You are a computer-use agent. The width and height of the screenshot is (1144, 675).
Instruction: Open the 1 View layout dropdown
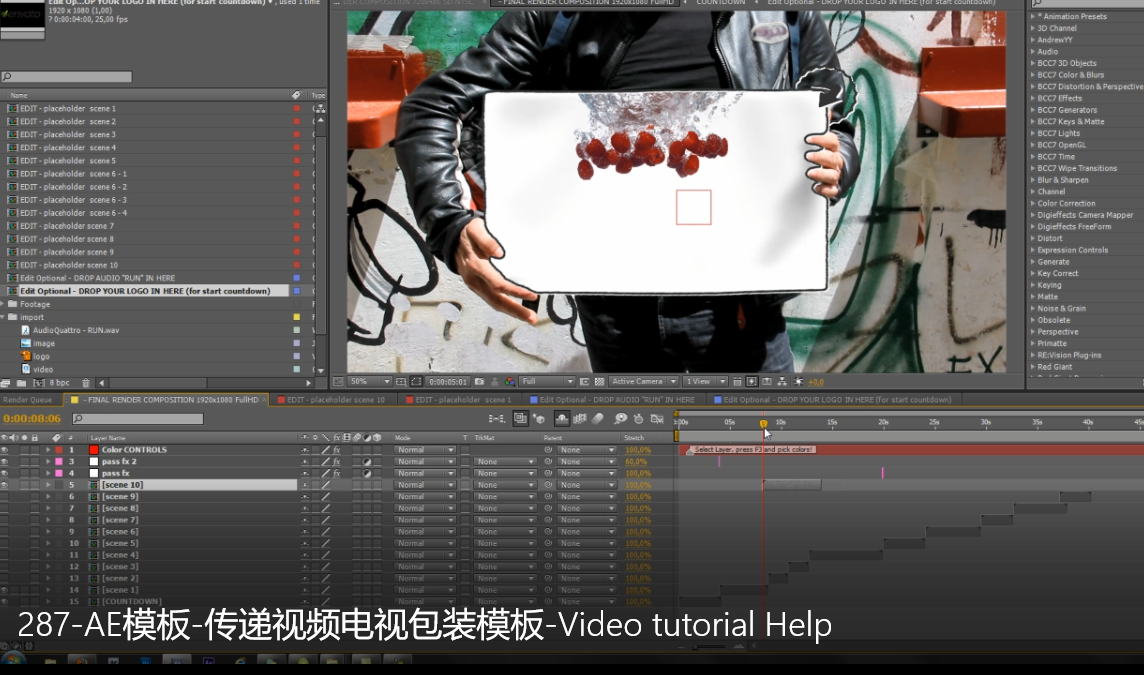click(705, 382)
